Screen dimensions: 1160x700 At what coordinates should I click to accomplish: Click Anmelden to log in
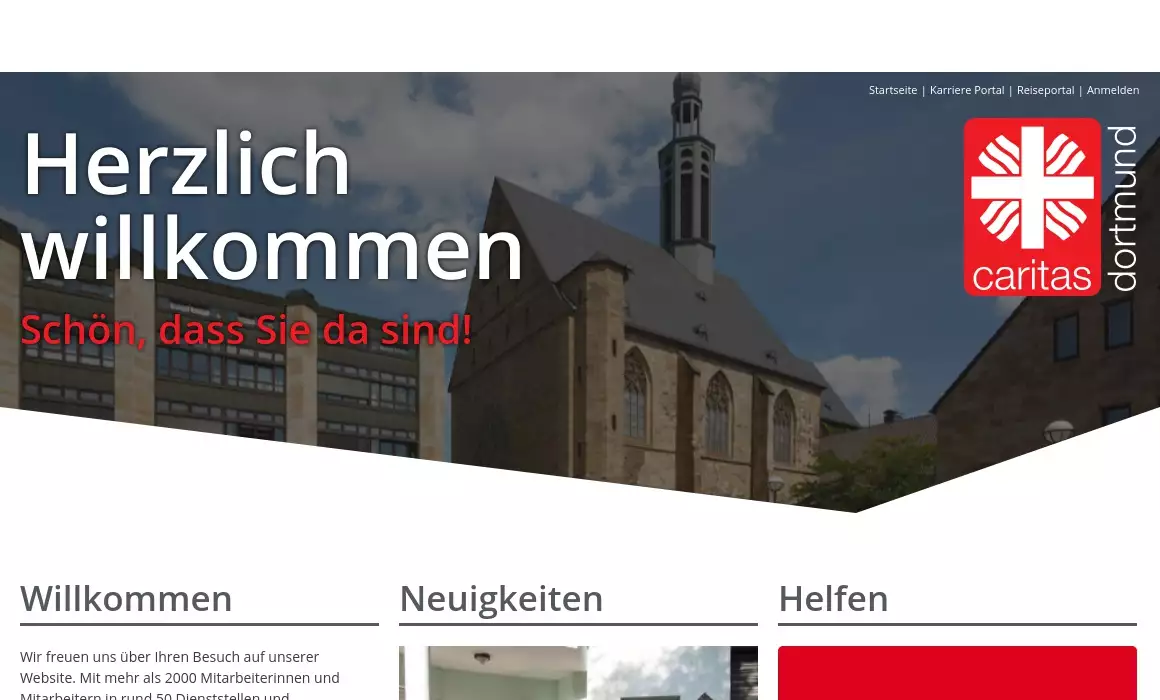tap(1112, 90)
